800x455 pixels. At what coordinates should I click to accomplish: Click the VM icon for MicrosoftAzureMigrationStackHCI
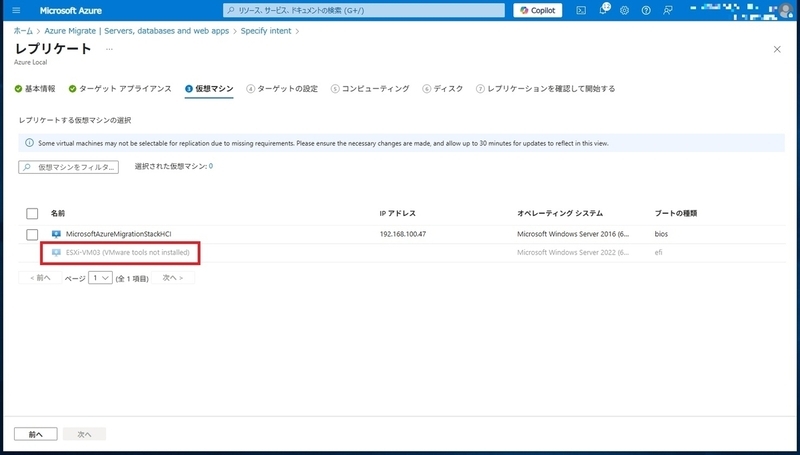point(56,234)
